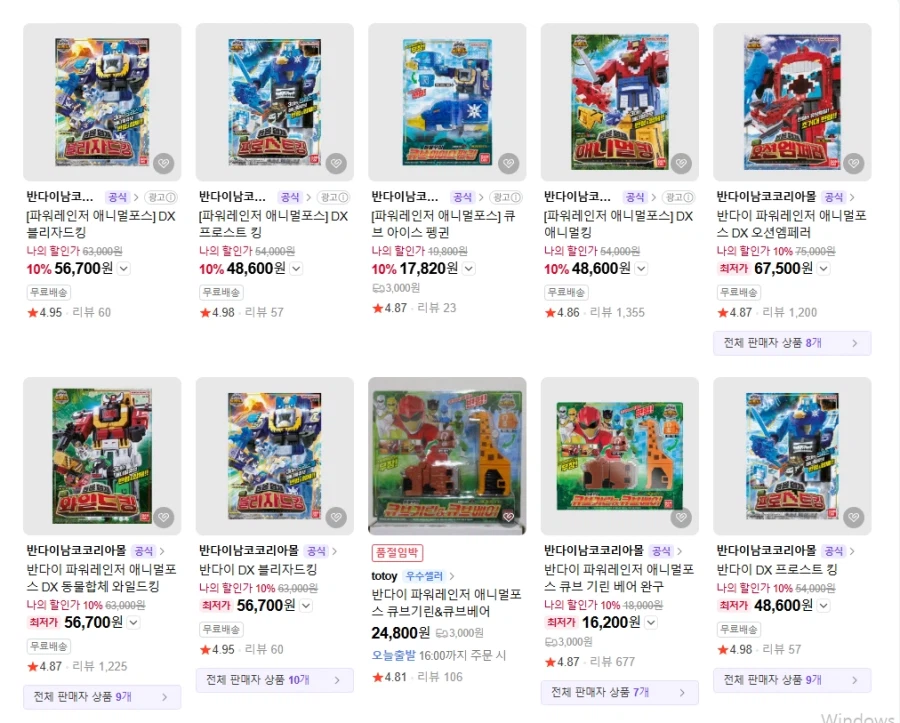Click heart icon on 반다이 DX 프로스트 킹 image

tap(854, 518)
